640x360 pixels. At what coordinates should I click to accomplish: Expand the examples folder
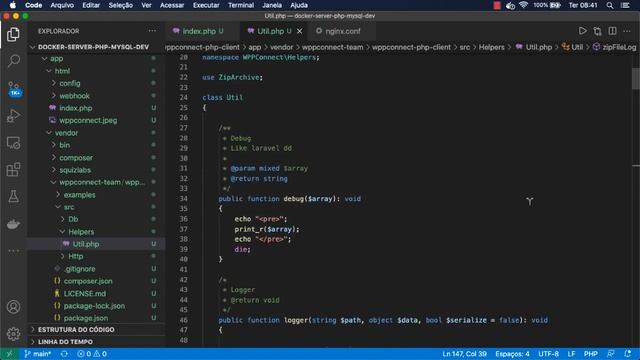[x=79, y=195]
